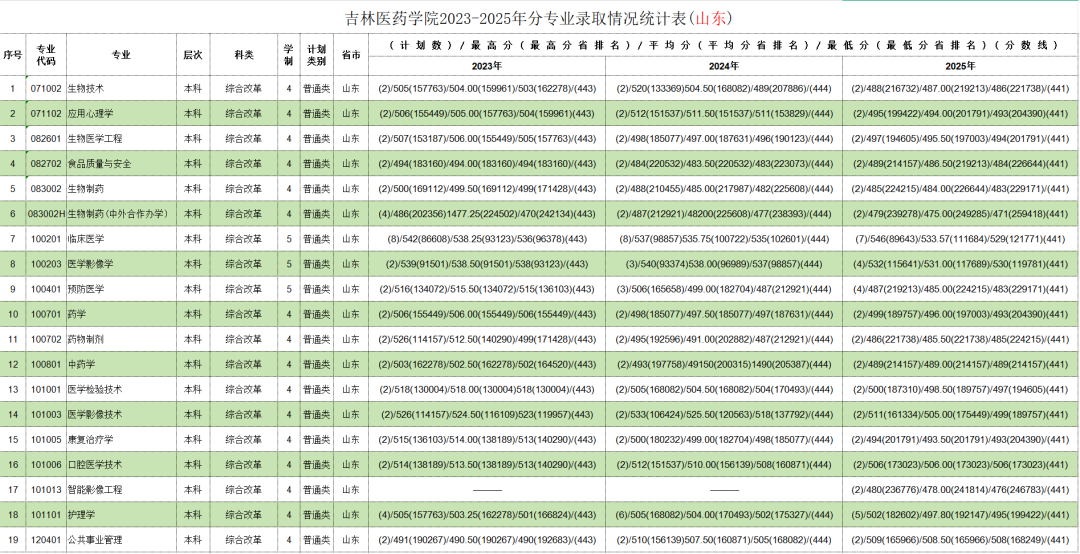1080x554 pixels.
Task: Click major code 101001
Action: (x=46, y=389)
